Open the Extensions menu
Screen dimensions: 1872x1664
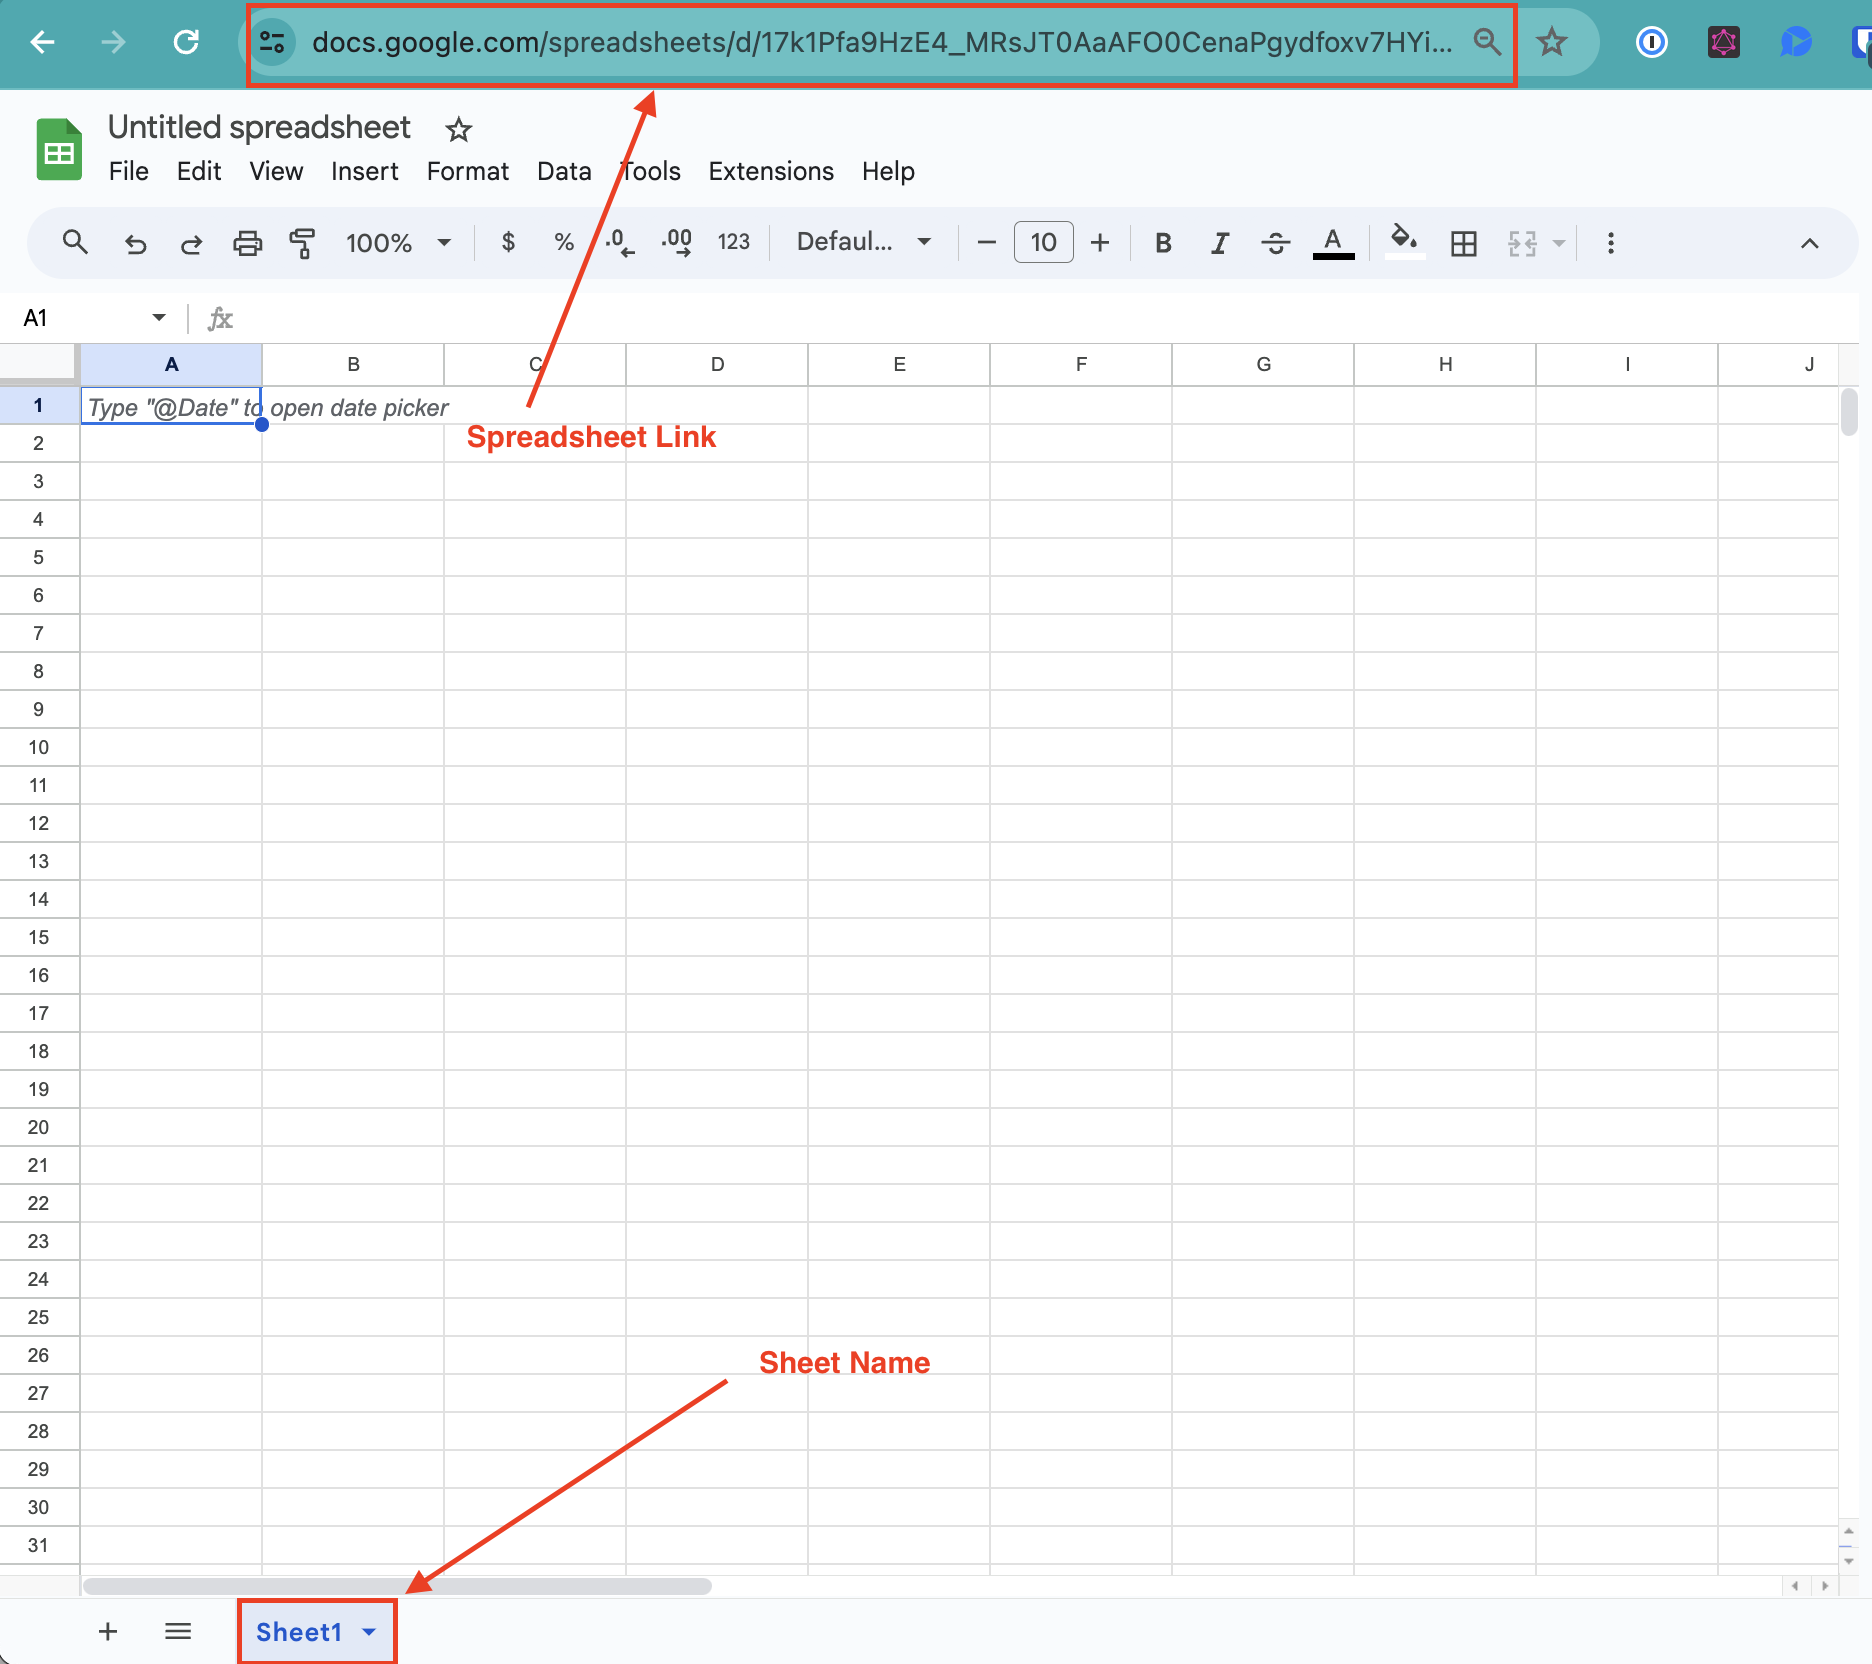click(771, 172)
